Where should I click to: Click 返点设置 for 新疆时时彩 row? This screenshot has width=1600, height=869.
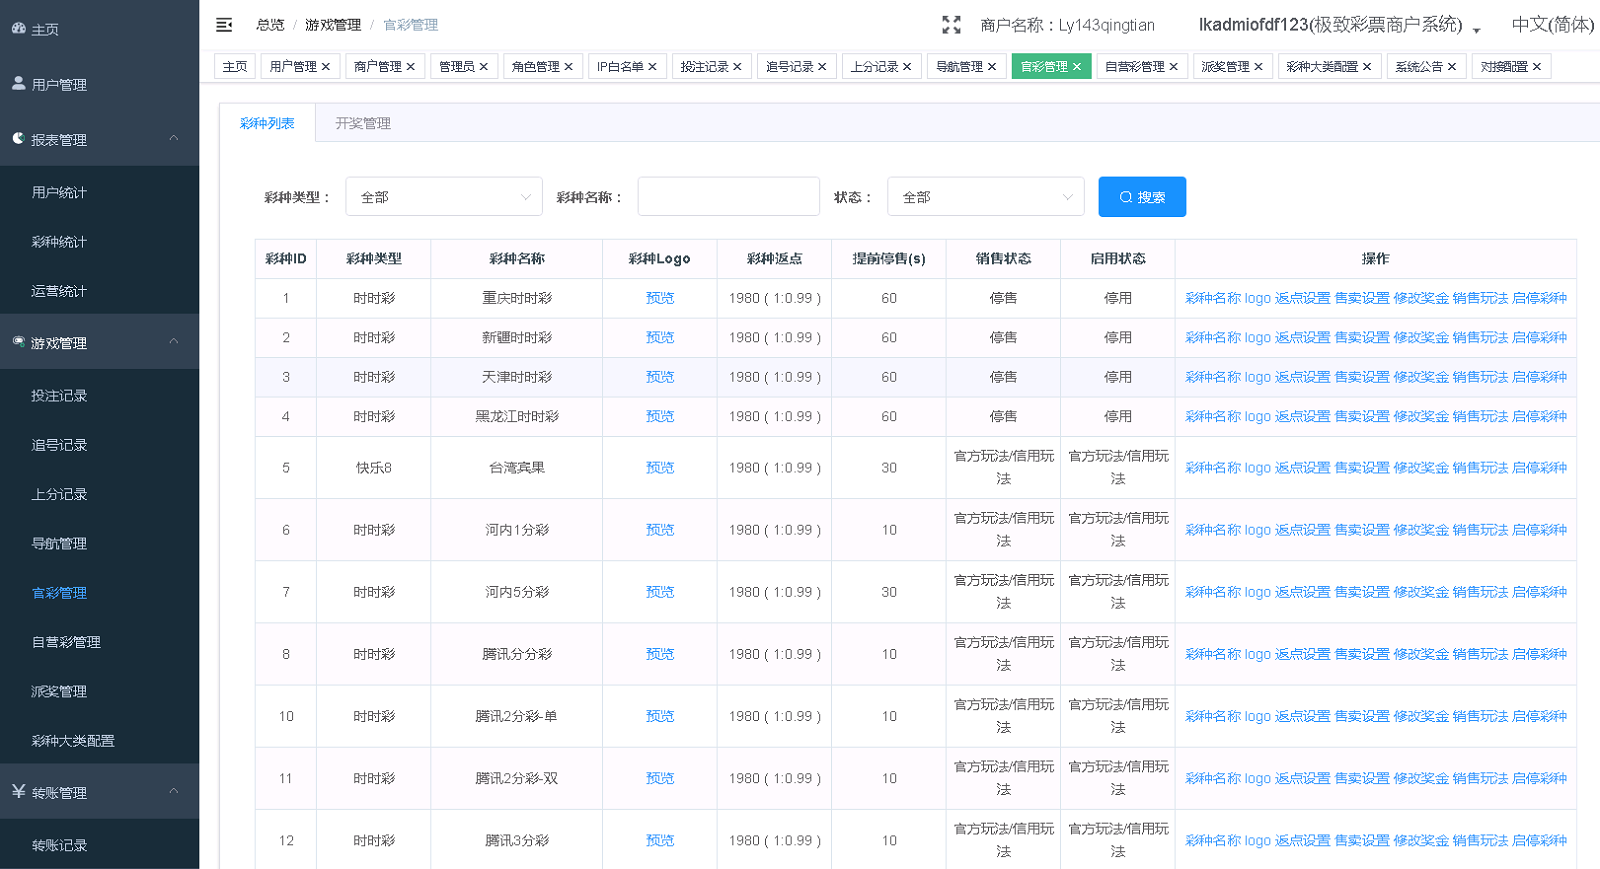(x=1302, y=338)
